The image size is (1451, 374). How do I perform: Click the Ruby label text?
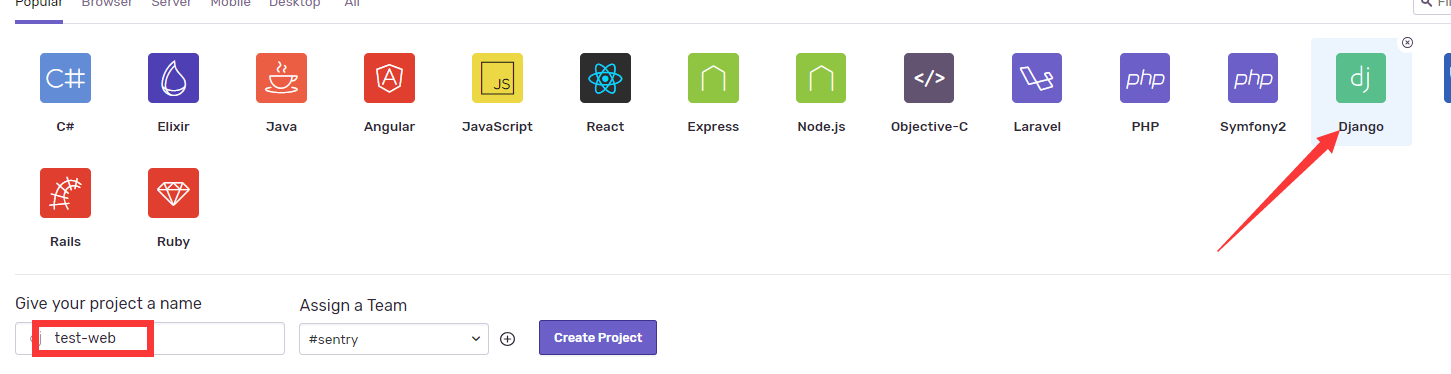point(173,242)
